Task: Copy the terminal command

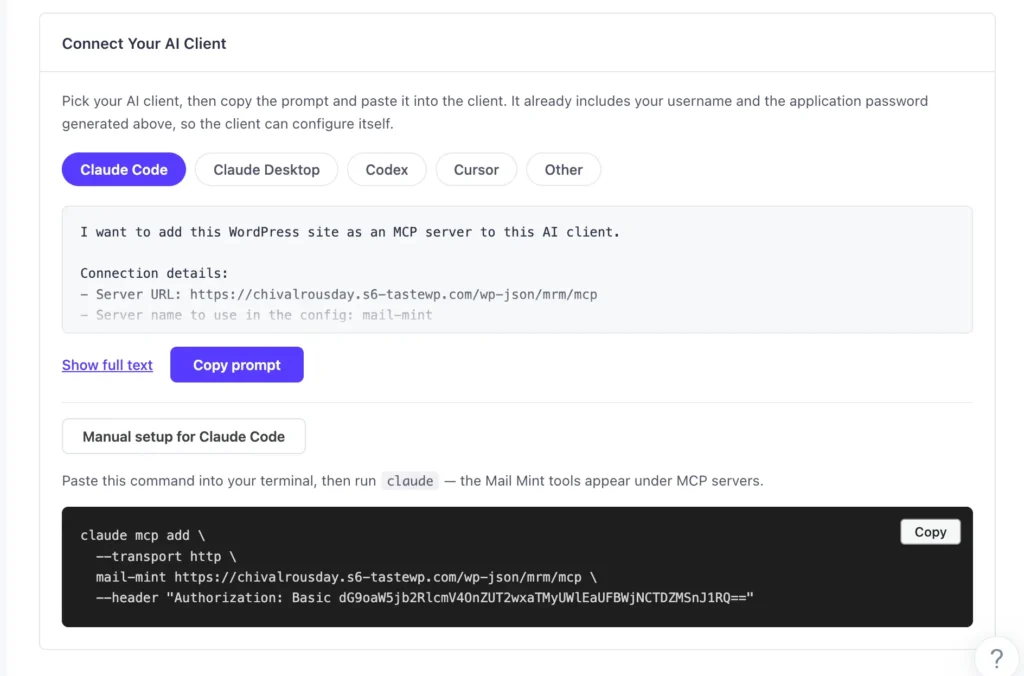Action: pyautogui.click(x=930, y=532)
